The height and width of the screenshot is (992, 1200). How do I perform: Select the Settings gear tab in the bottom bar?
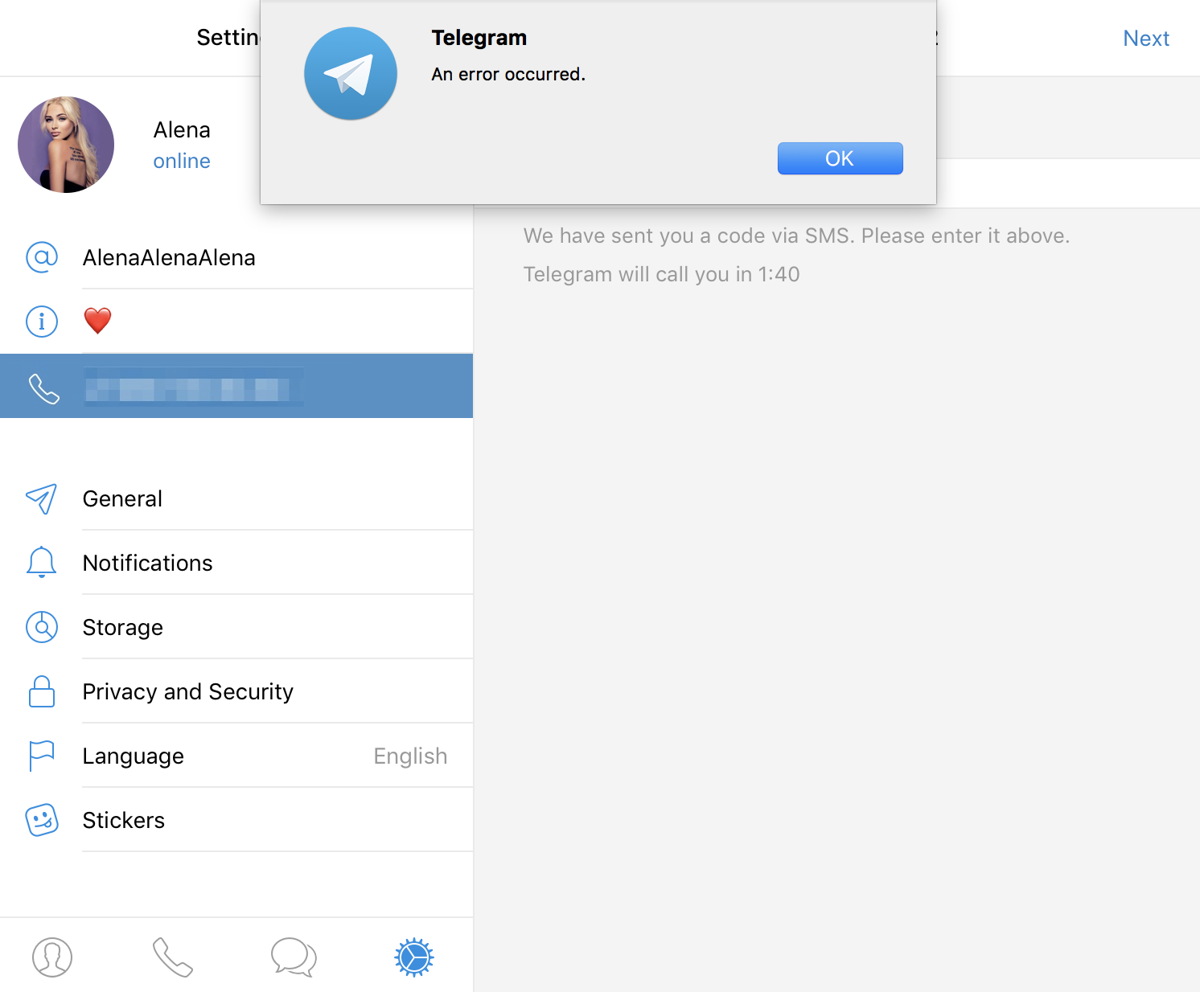tap(414, 957)
